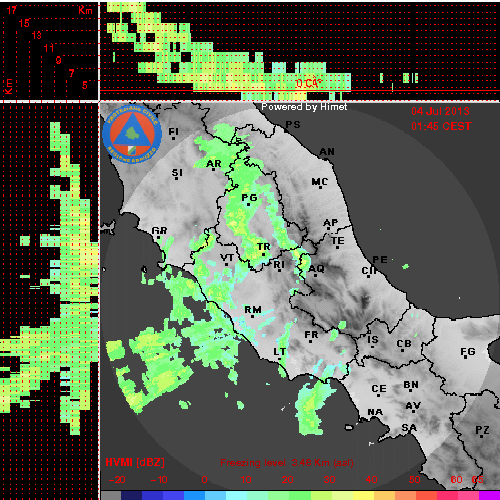
Task: Click the MC city label
Action: coord(320,182)
